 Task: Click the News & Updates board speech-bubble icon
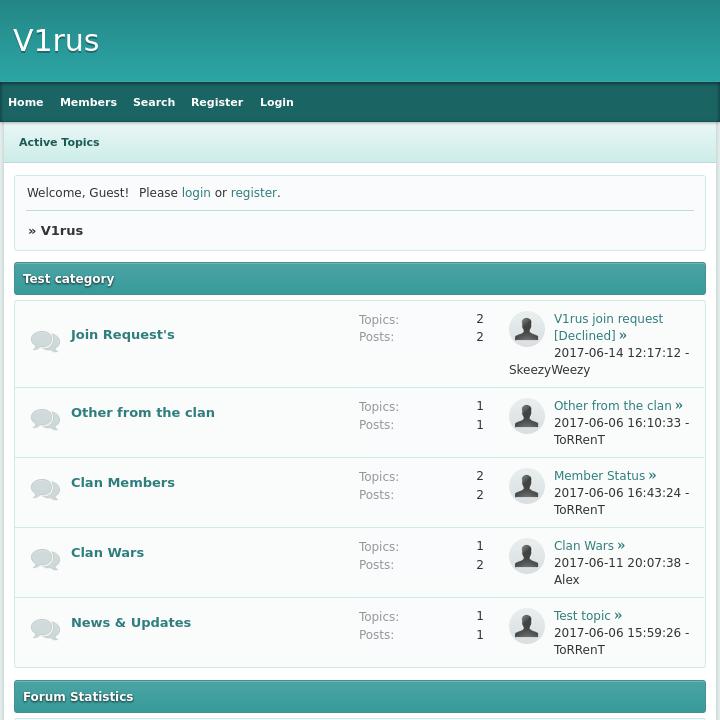[x=45, y=629]
